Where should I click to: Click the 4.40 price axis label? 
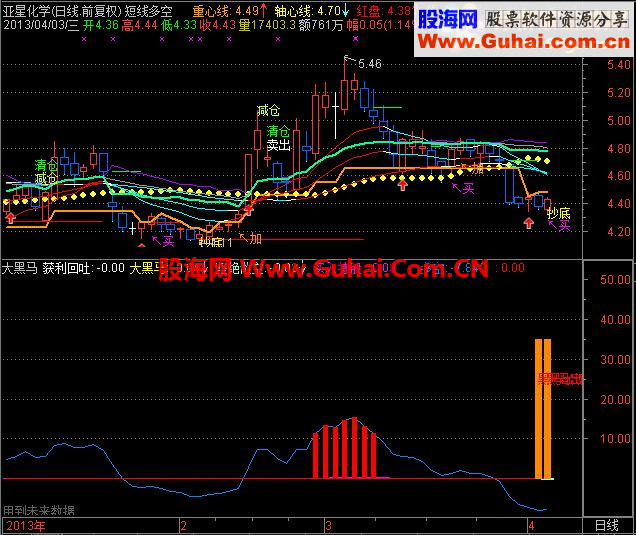click(619, 204)
